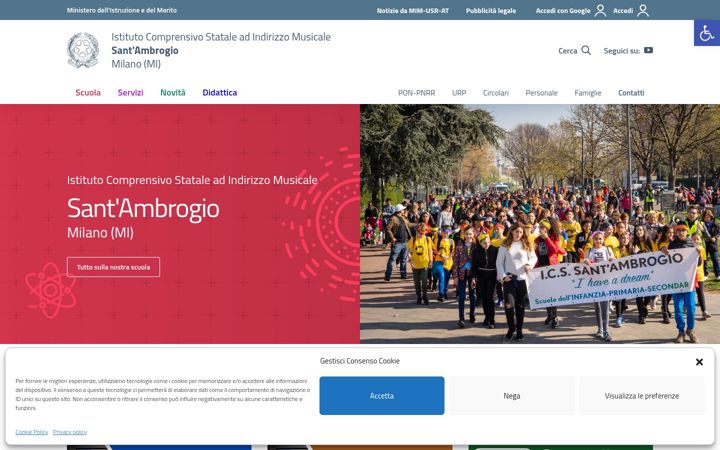Close the cookie consent banner
The width and height of the screenshot is (720, 450).
[x=699, y=362]
